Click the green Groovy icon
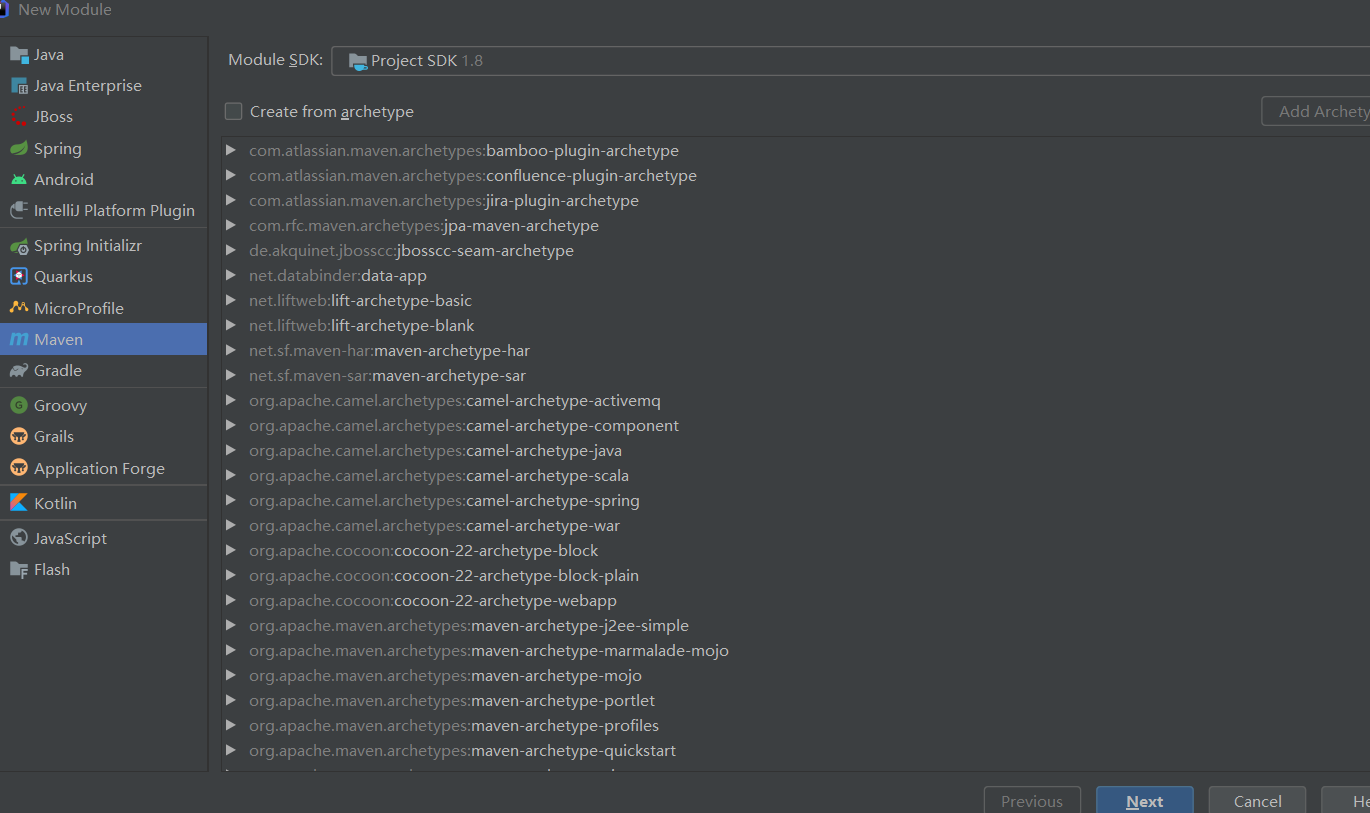The image size is (1370, 813). coord(18,406)
